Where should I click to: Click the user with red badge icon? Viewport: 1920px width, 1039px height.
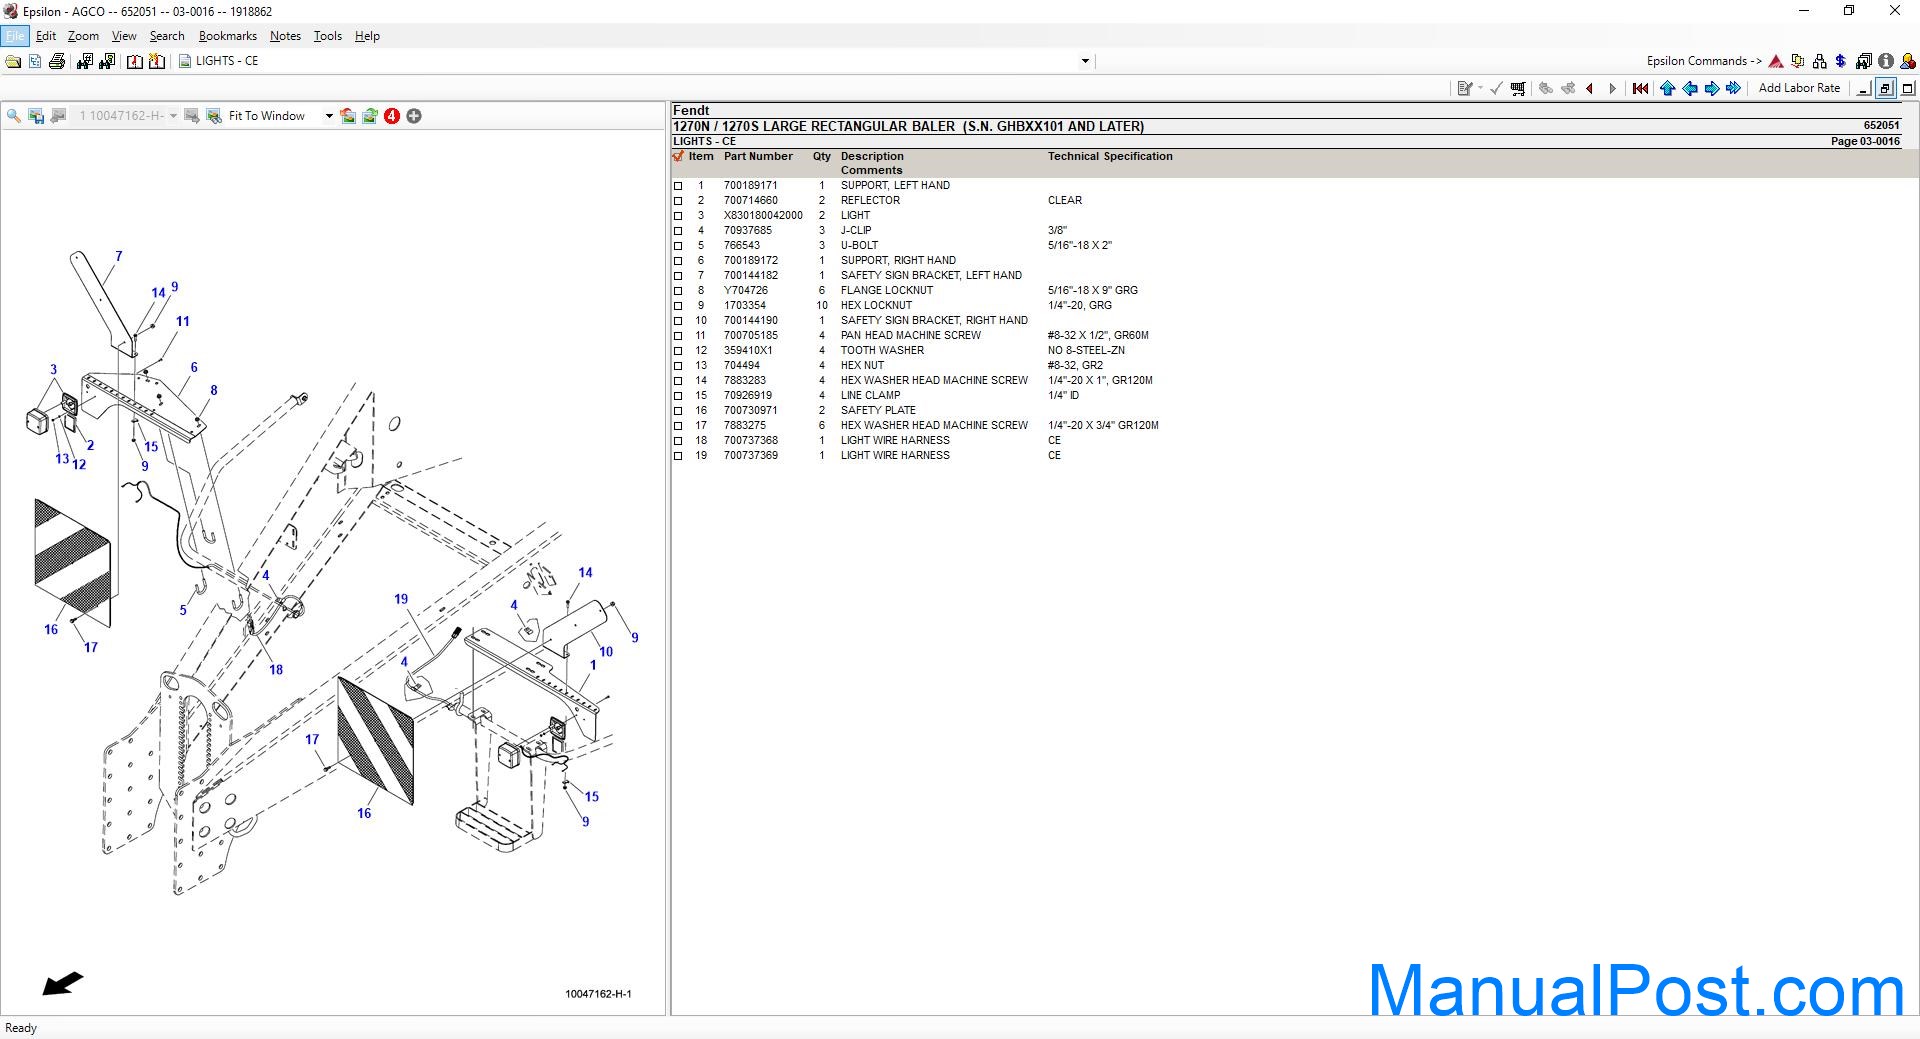(x=1908, y=62)
